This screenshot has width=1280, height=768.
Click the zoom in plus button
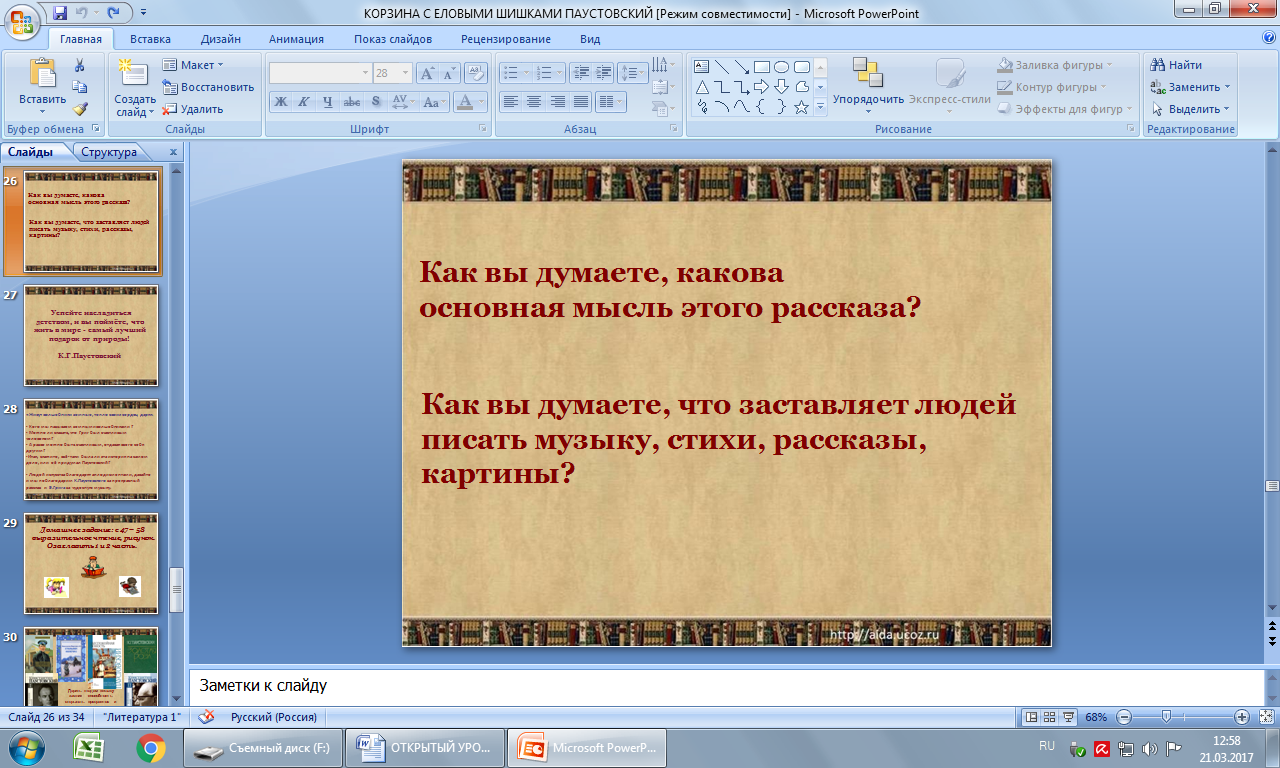pyautogui.click(x=1241, y=717)
